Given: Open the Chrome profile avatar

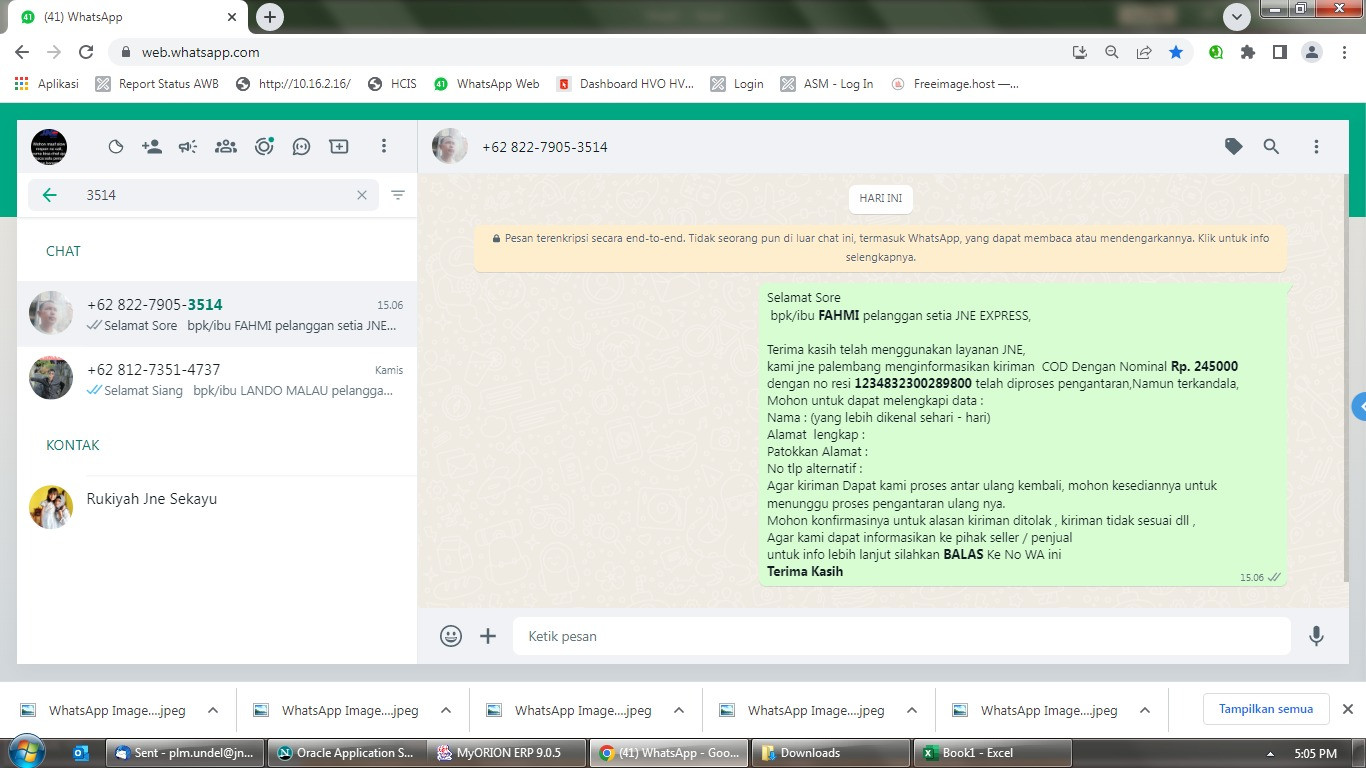Looking at the screenshot, I should [x=1313, y=52].
